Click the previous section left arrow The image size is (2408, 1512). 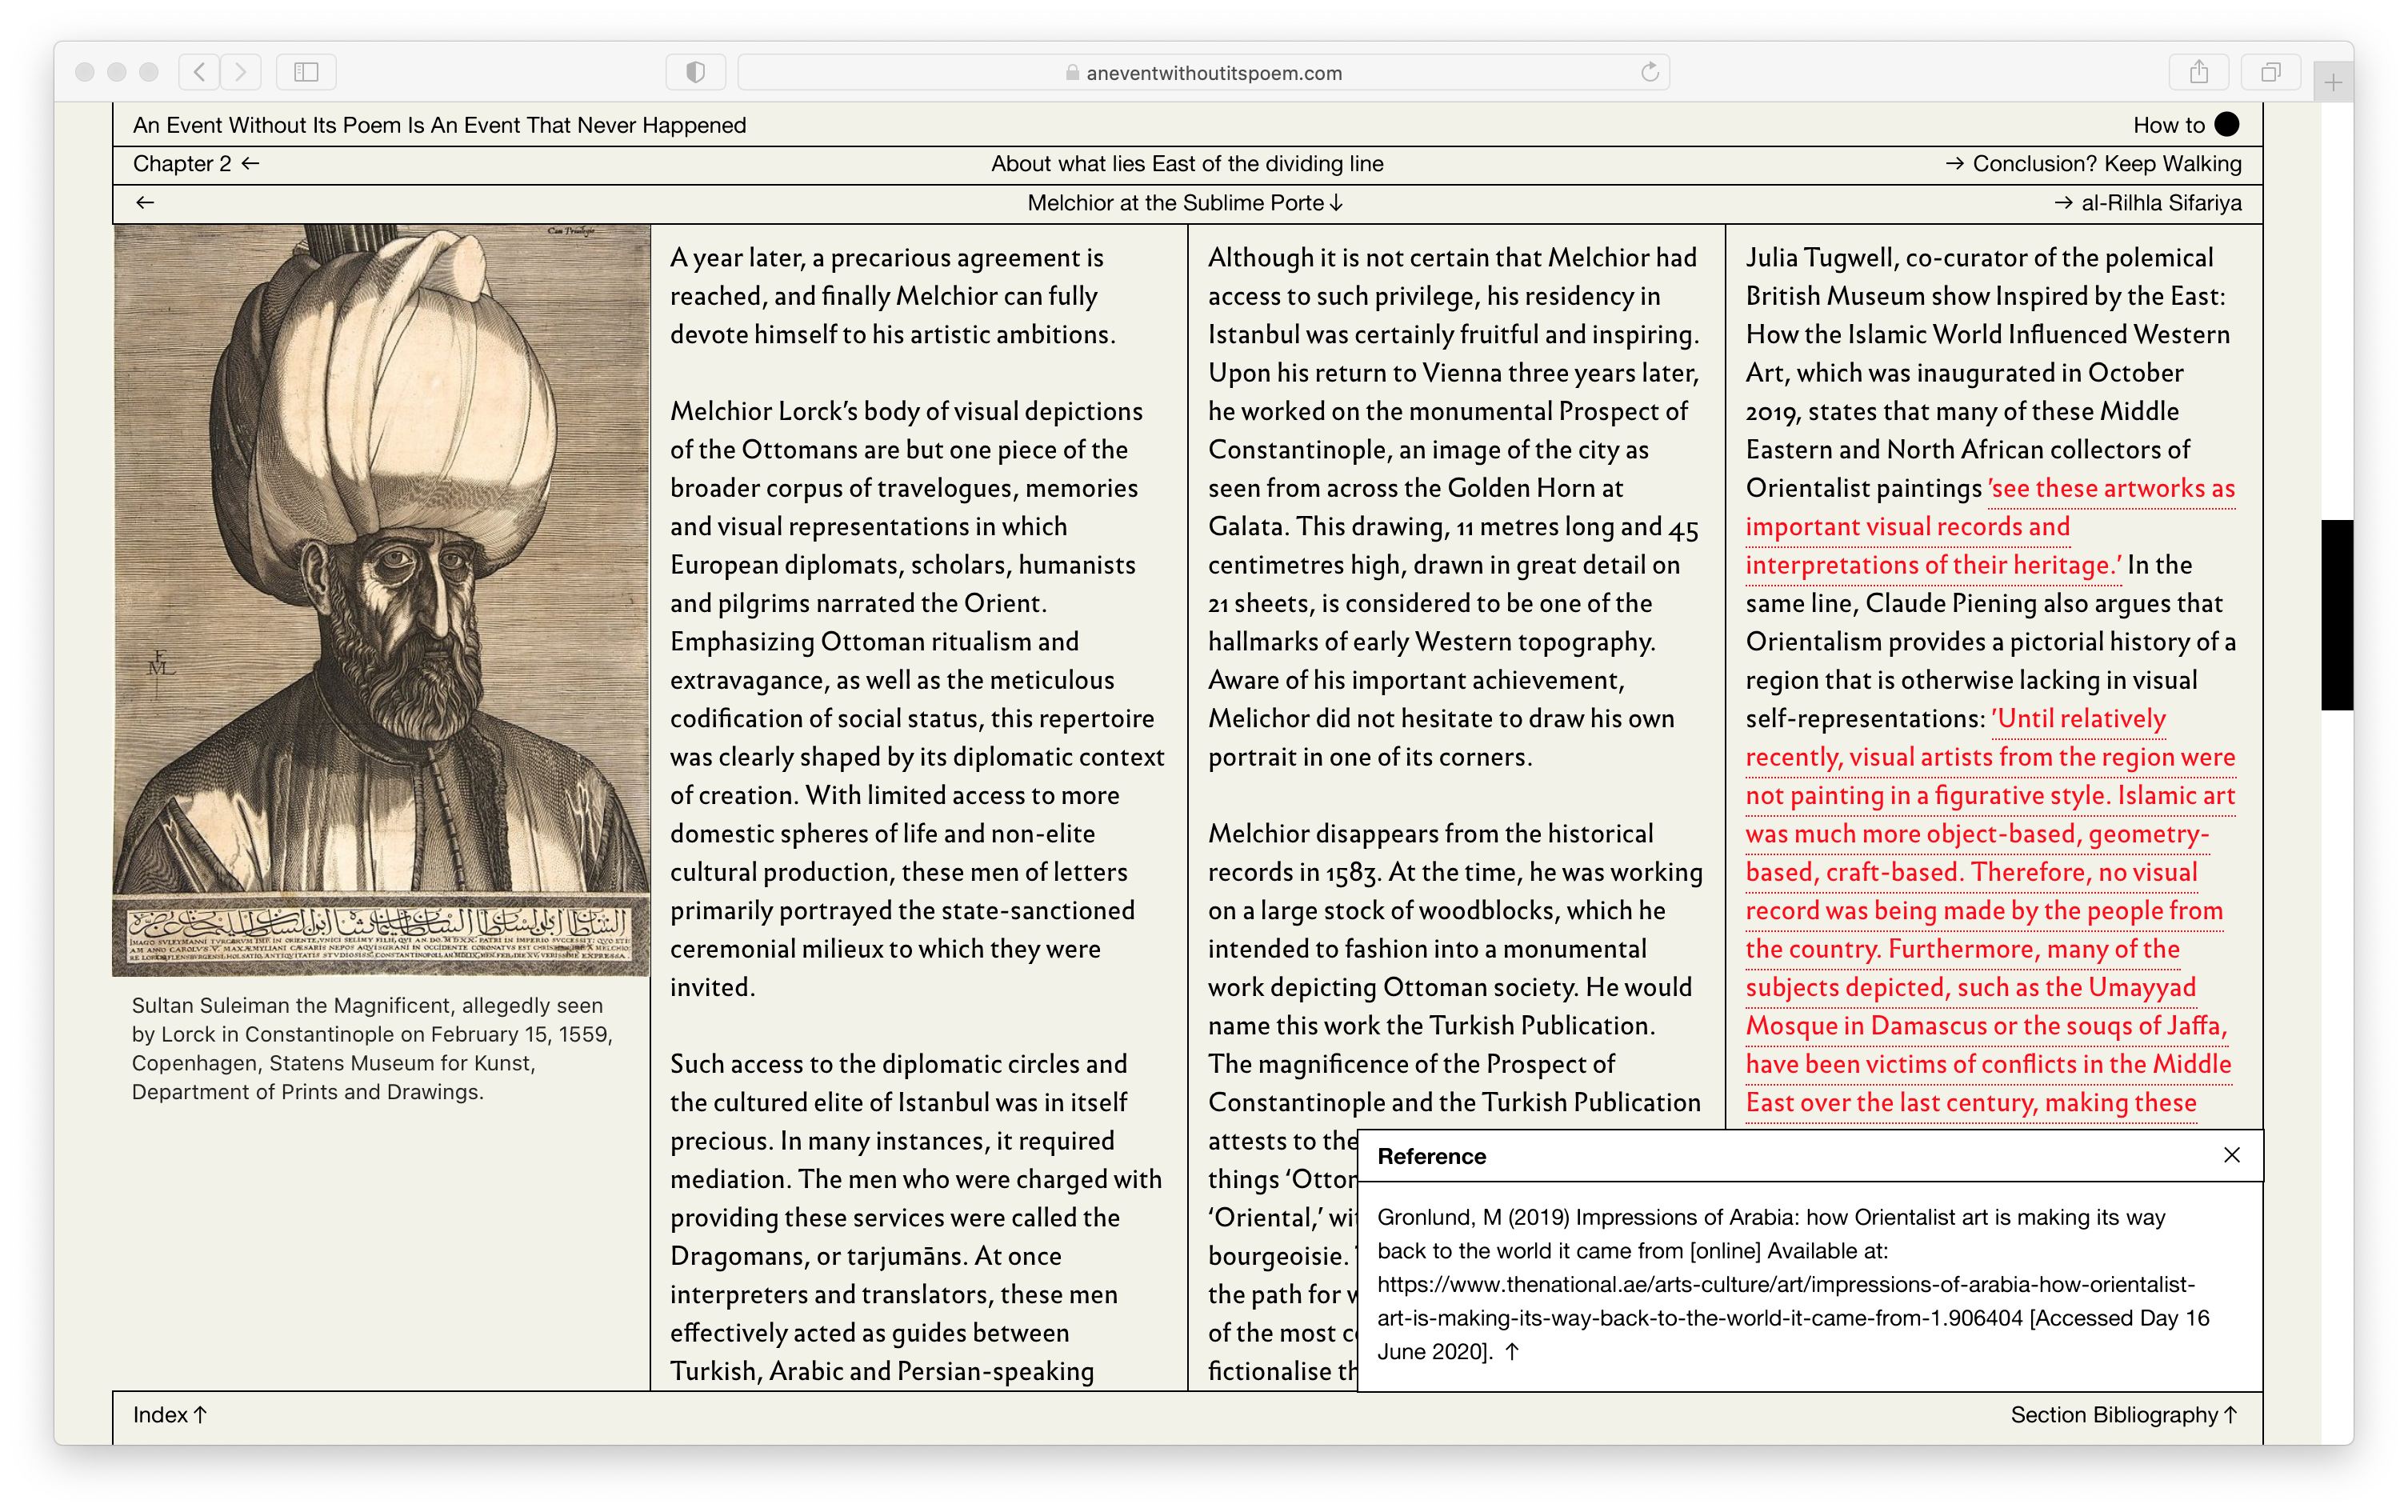[145, 203]
